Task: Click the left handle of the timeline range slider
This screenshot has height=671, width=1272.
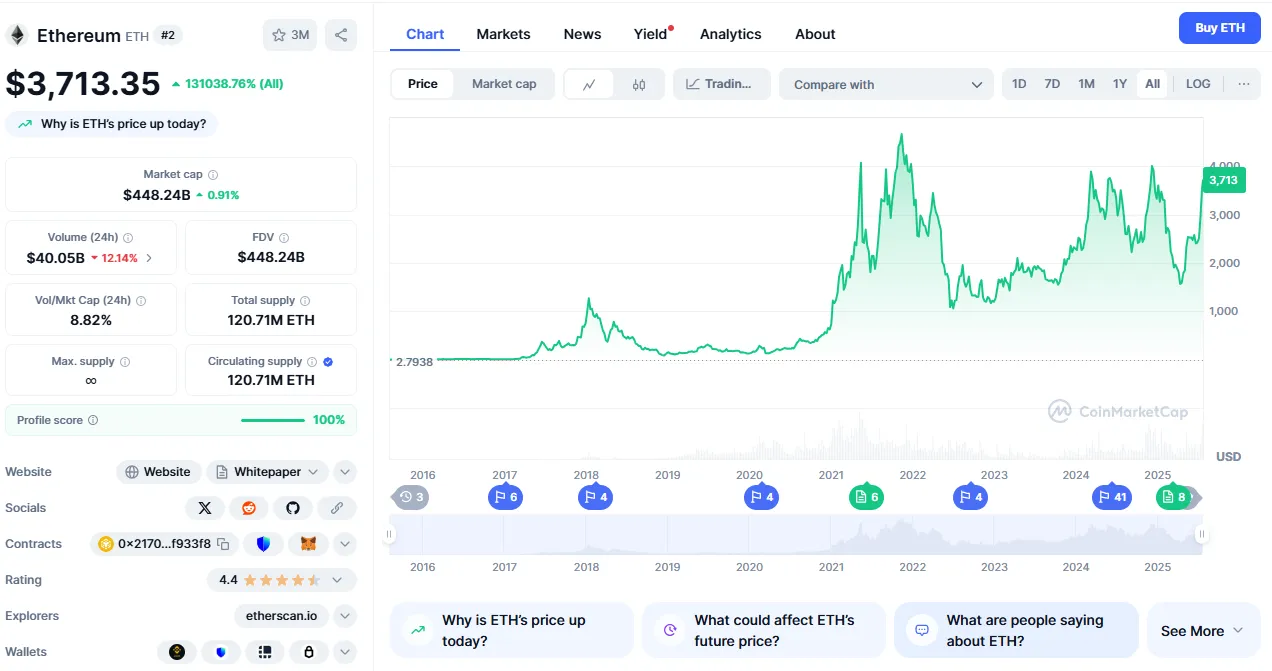Action: 390,535
